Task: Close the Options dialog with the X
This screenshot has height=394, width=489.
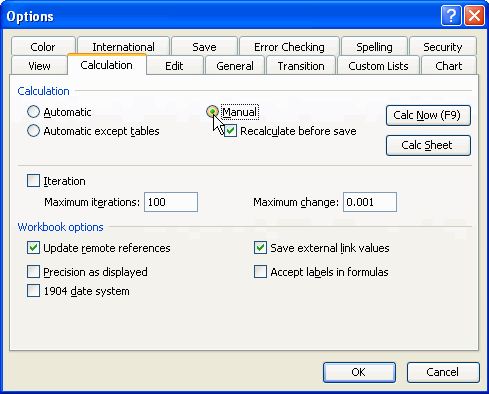Action: tap(474, 16)
